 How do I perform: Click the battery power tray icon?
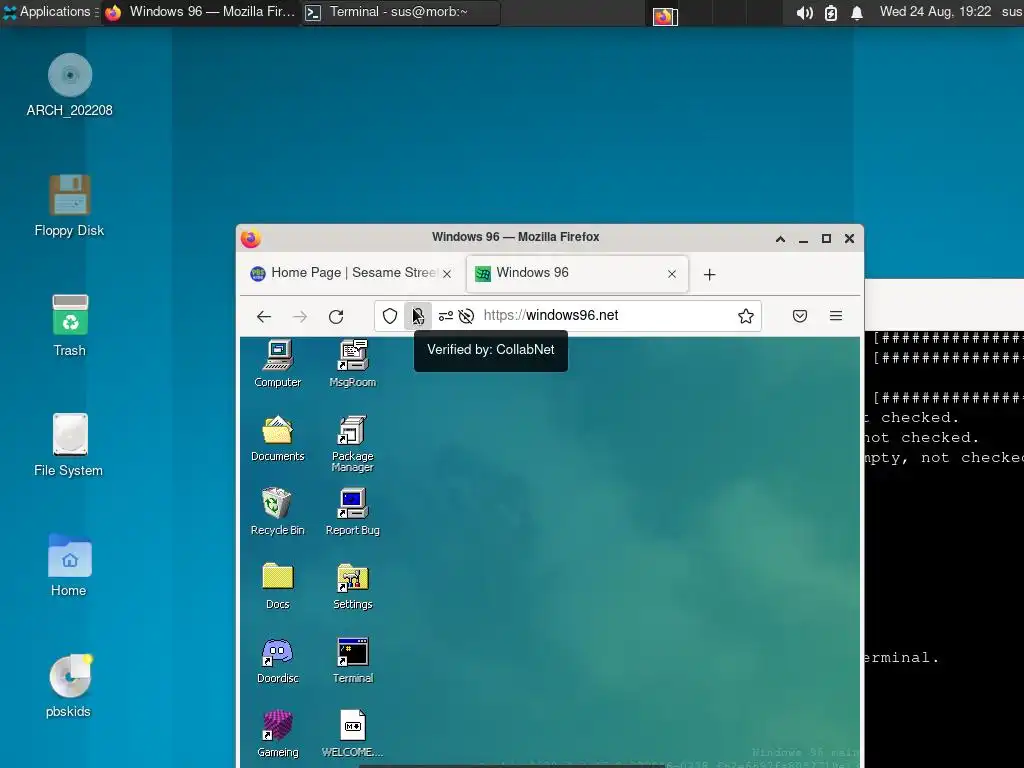click(831, 12)
